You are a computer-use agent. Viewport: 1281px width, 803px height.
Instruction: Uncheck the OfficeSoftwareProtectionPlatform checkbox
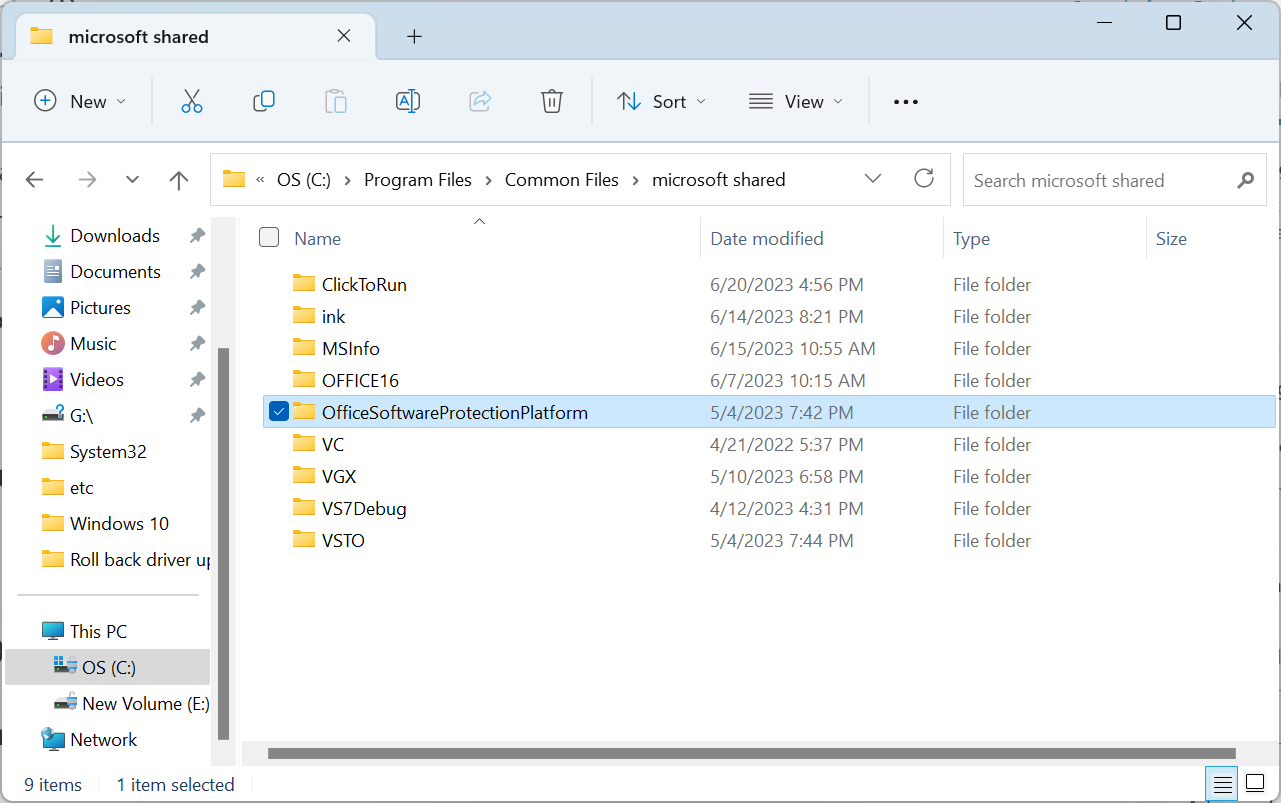click(x=279, y=411)
